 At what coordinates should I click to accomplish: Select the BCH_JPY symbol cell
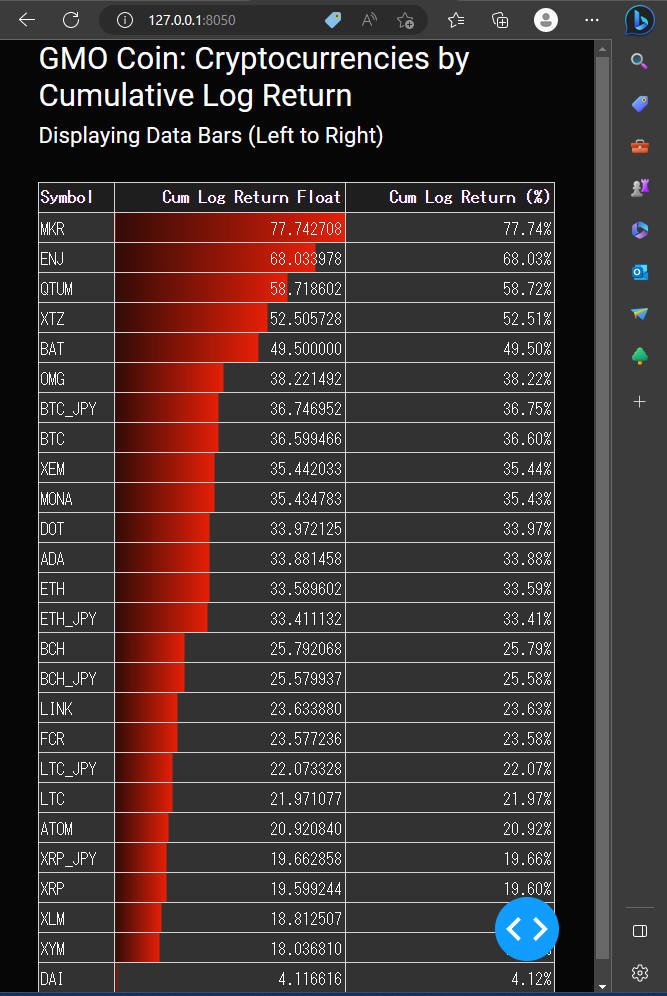point(76,678)
